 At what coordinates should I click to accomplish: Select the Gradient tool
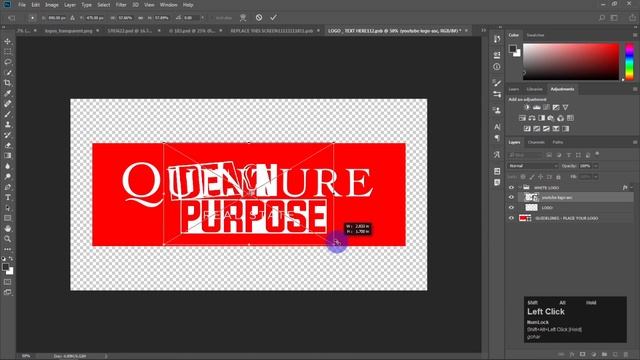(x=7, y=156)
